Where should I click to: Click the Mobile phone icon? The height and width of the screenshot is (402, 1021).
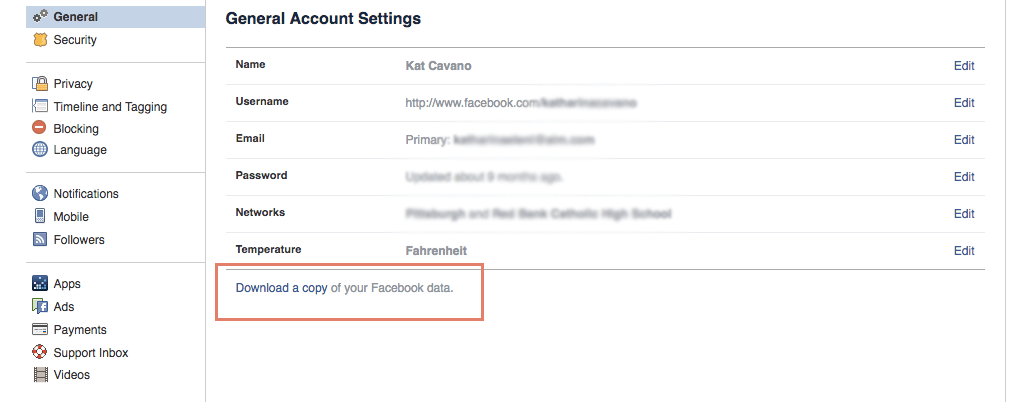(40, 216)
